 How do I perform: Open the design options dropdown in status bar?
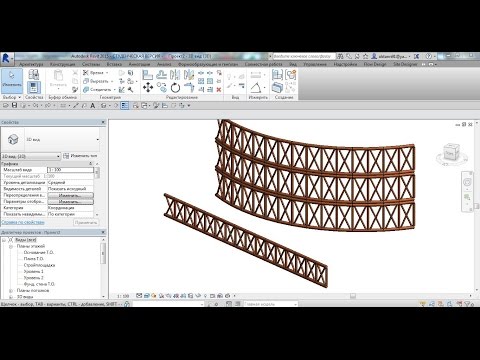coord(270,304)
